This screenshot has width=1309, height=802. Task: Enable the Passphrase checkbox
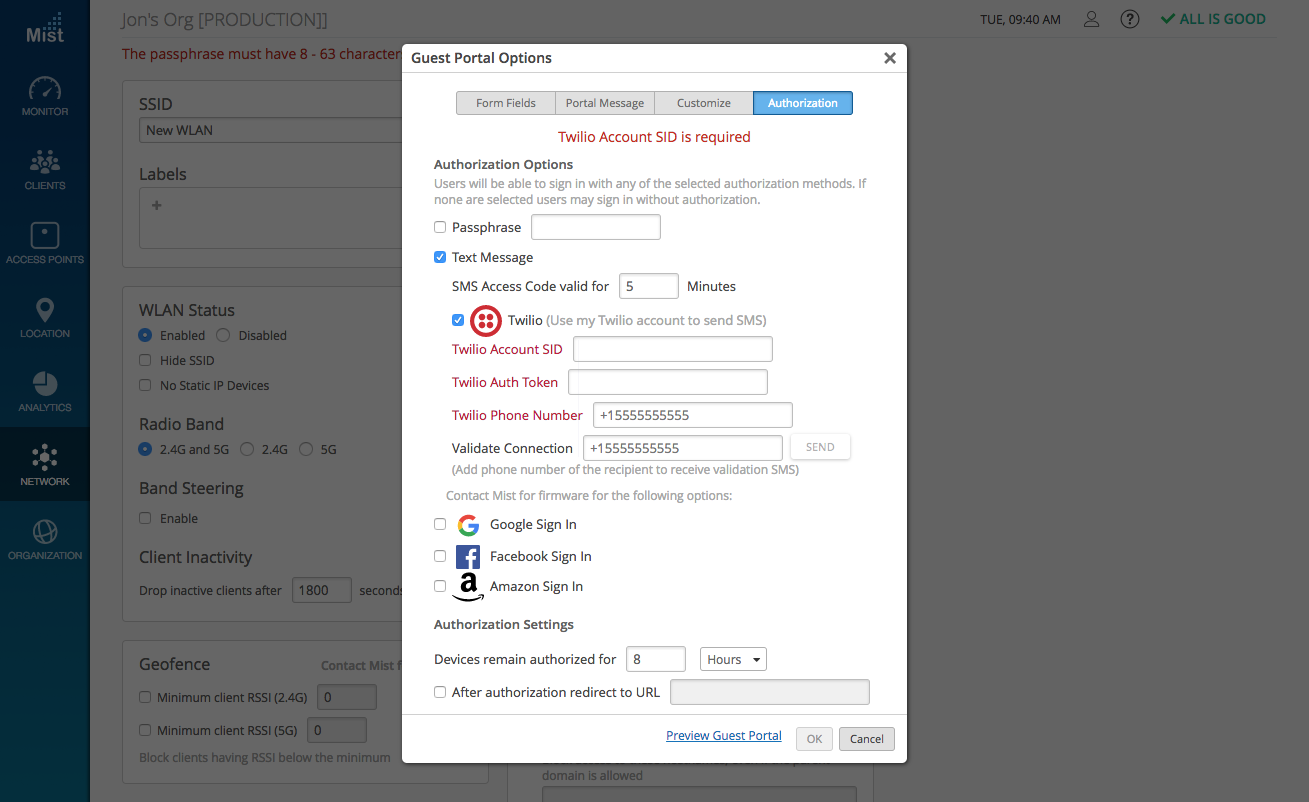coord(440,227)
